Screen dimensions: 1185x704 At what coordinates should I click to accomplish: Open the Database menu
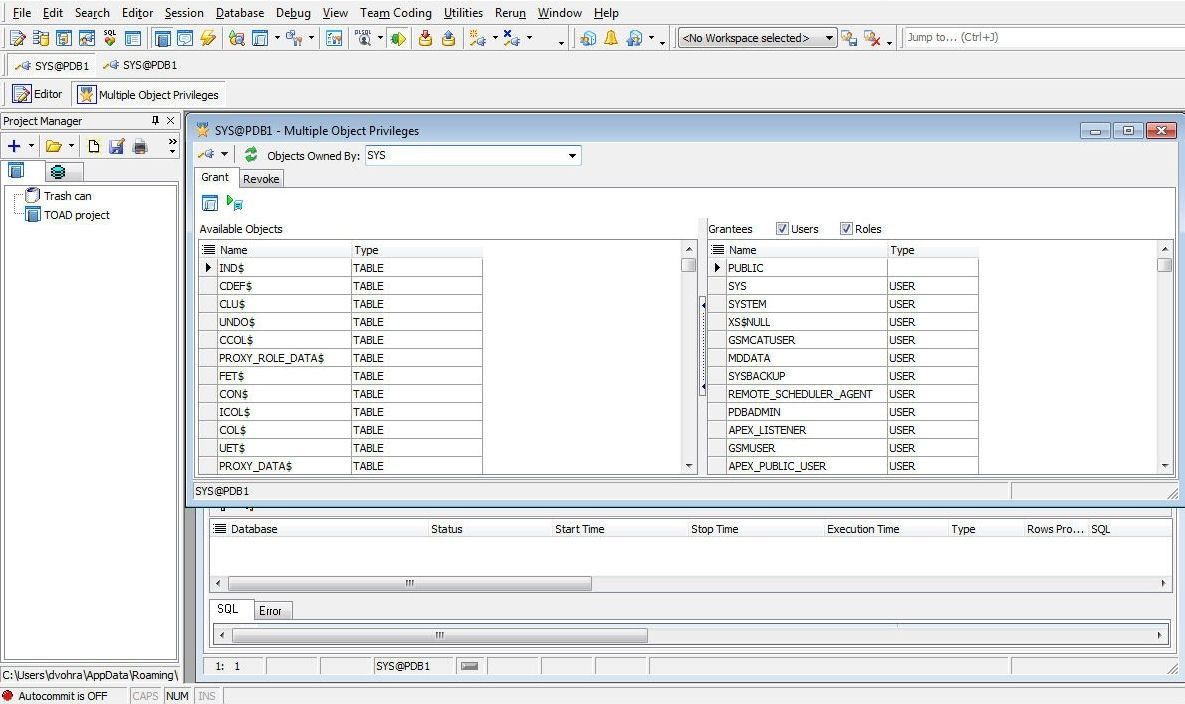click(x=240, y=13)
